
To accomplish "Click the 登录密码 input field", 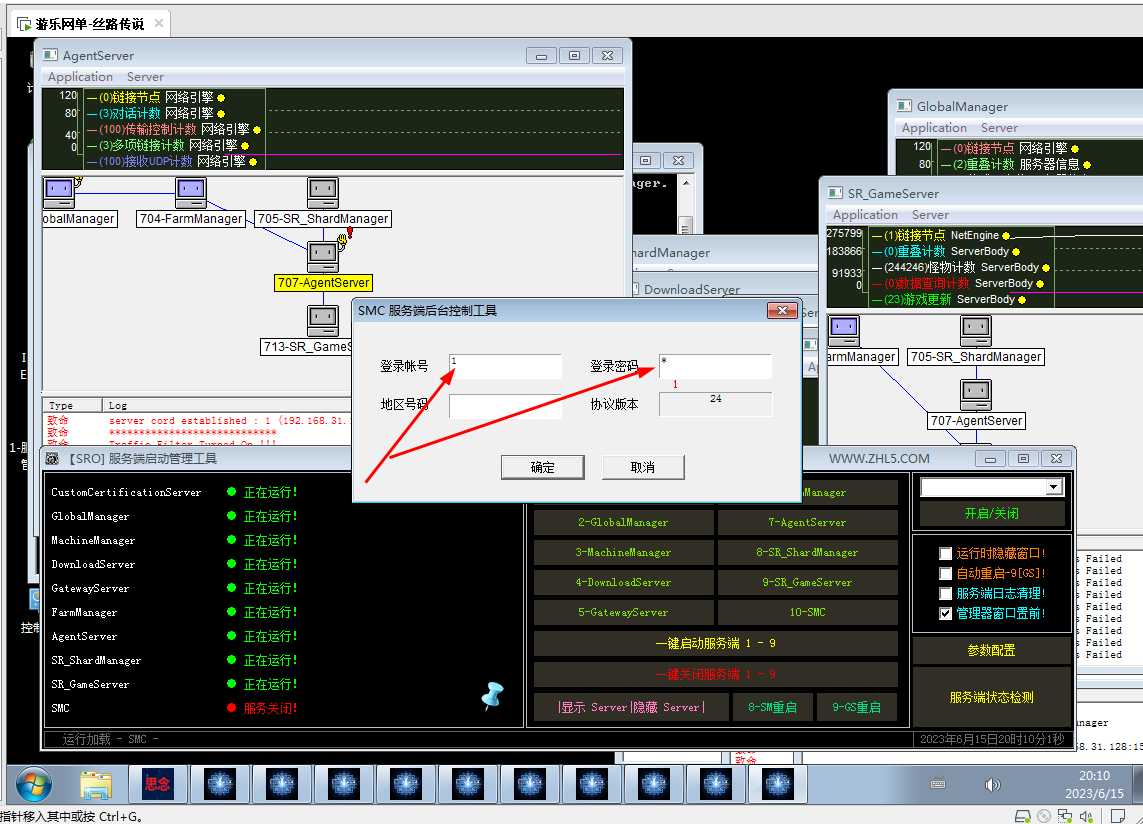I will (x=715, y=367).
